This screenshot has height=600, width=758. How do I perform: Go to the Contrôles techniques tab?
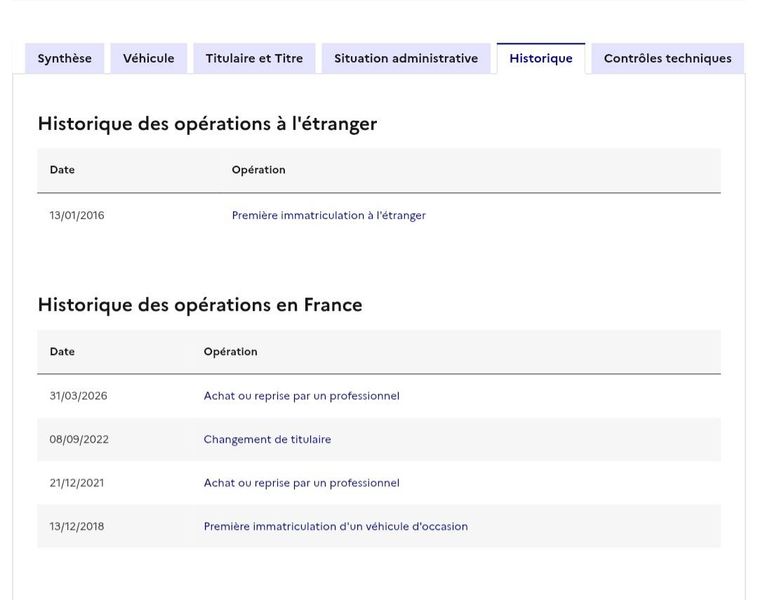click(x=668, y=59)
